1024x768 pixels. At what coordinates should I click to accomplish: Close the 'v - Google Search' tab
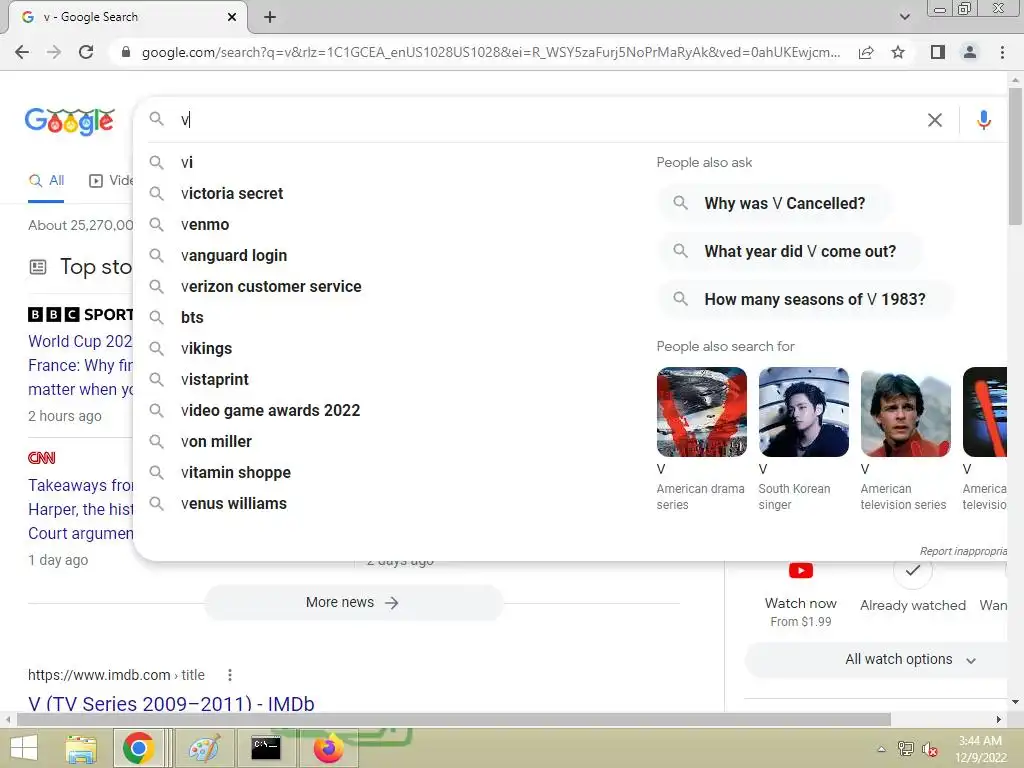click(232, 17)
